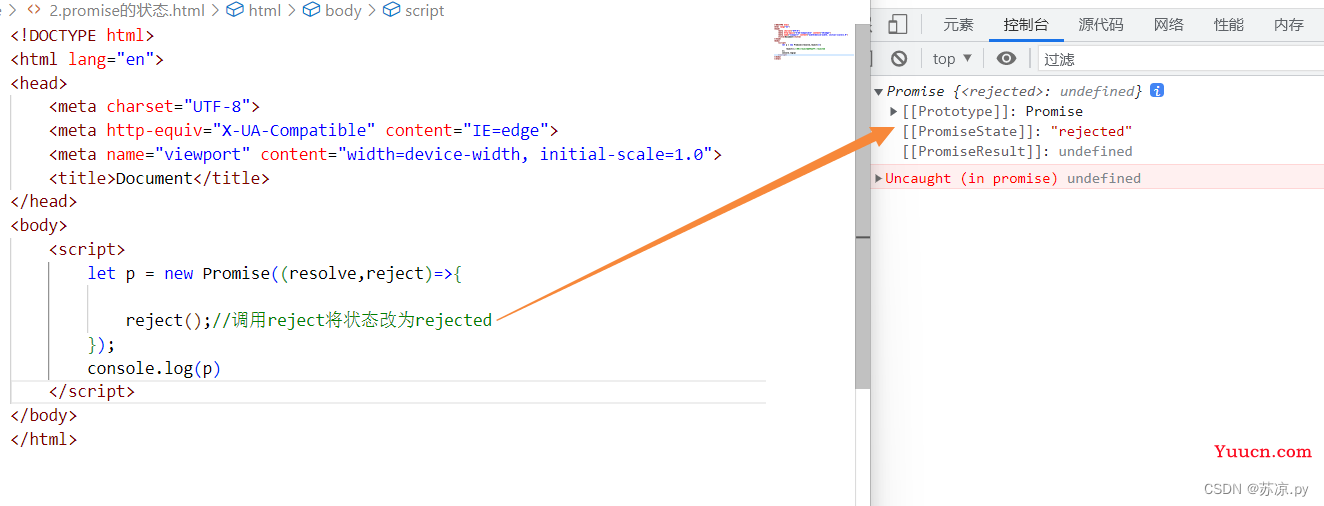The width and height of the screenshot is (1324, 506).
Task: Expand the [[Prototype]]: Promise entry
Action: point(894,111)
